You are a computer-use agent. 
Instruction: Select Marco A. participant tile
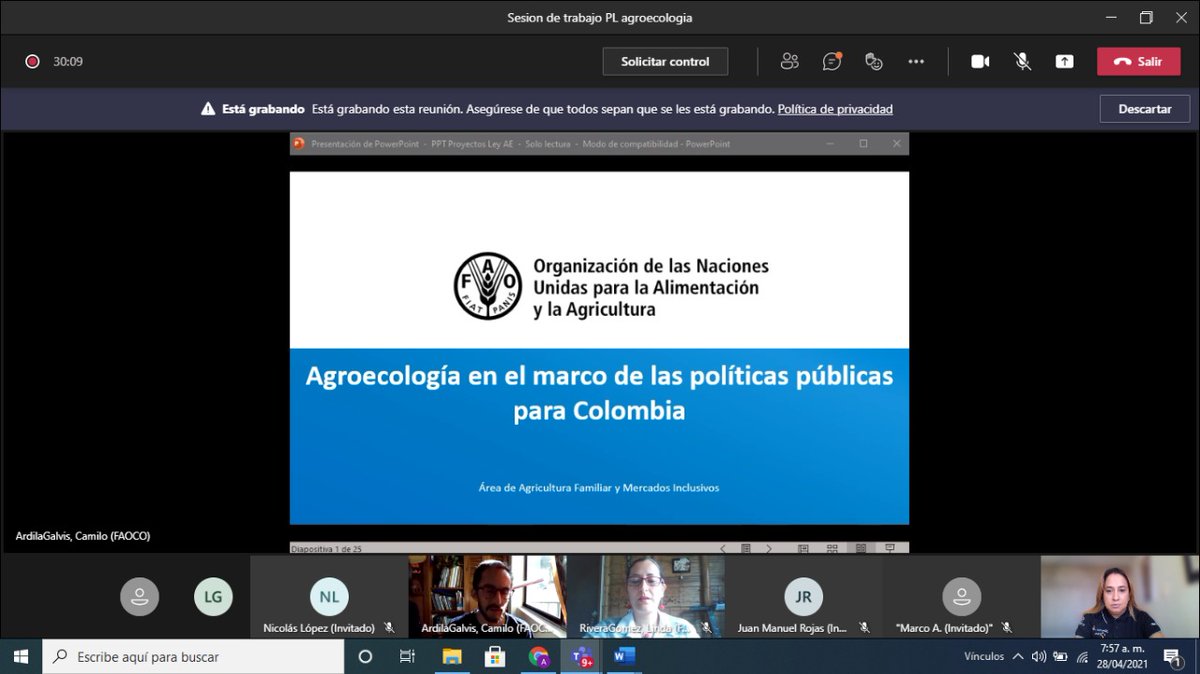[x=961, y=597]
